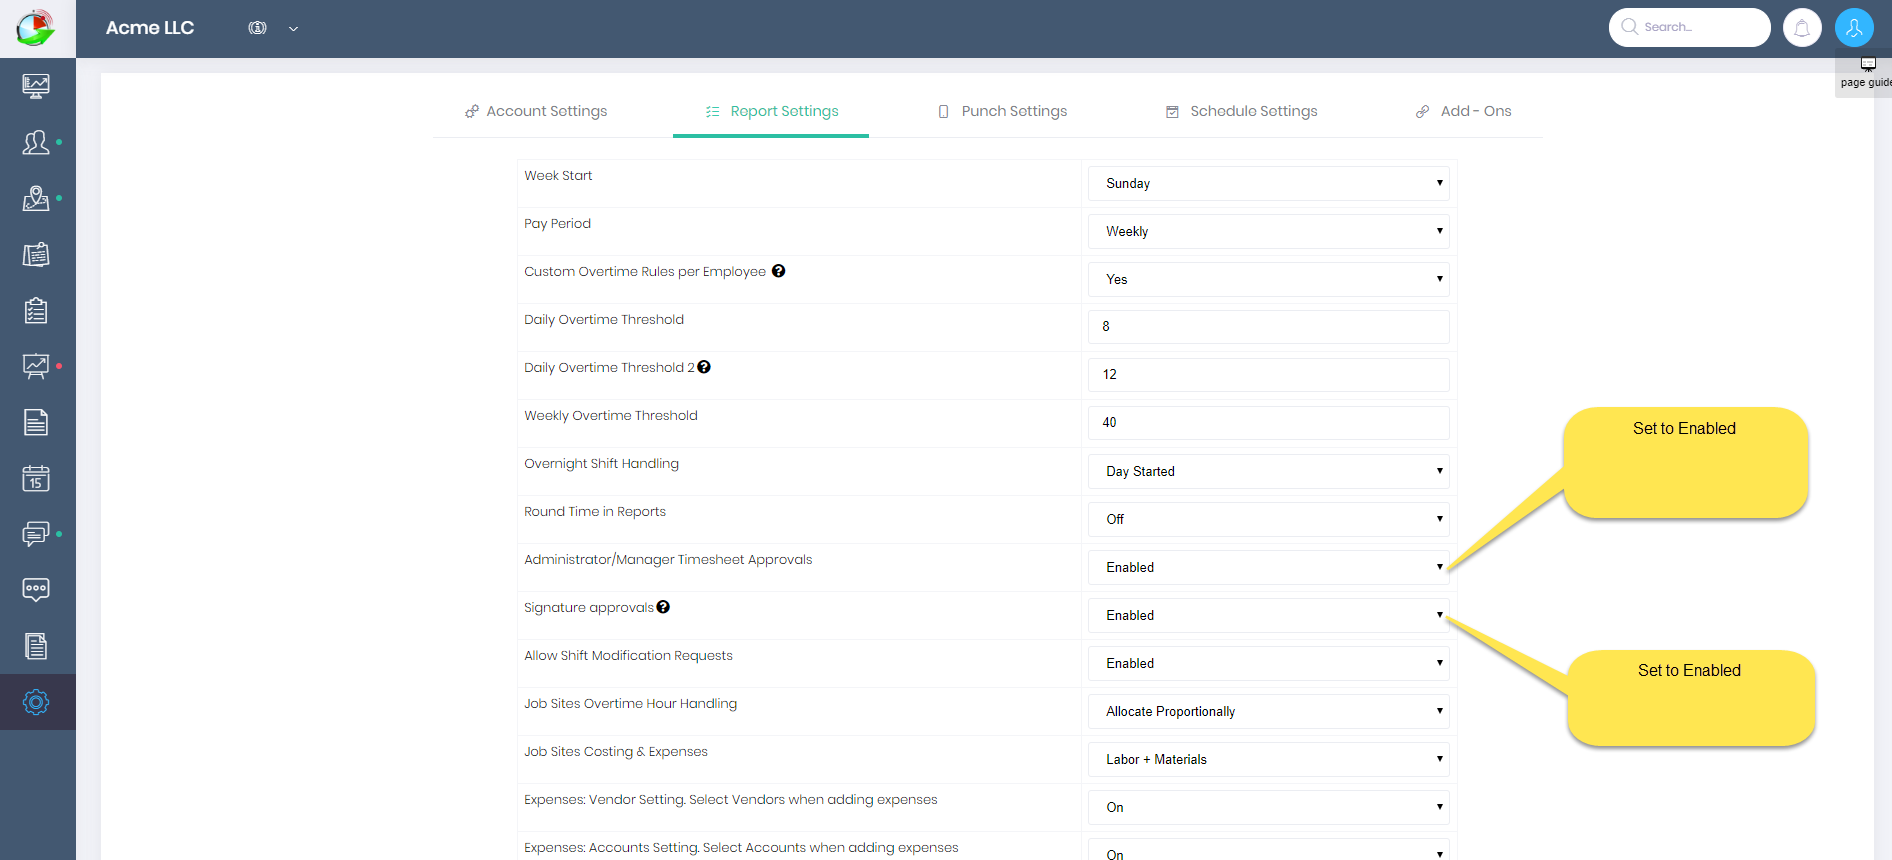Open the dashboard monitor icon in sidebar
The width and height of the screenshot is (1892, 860).
(36, 86)
